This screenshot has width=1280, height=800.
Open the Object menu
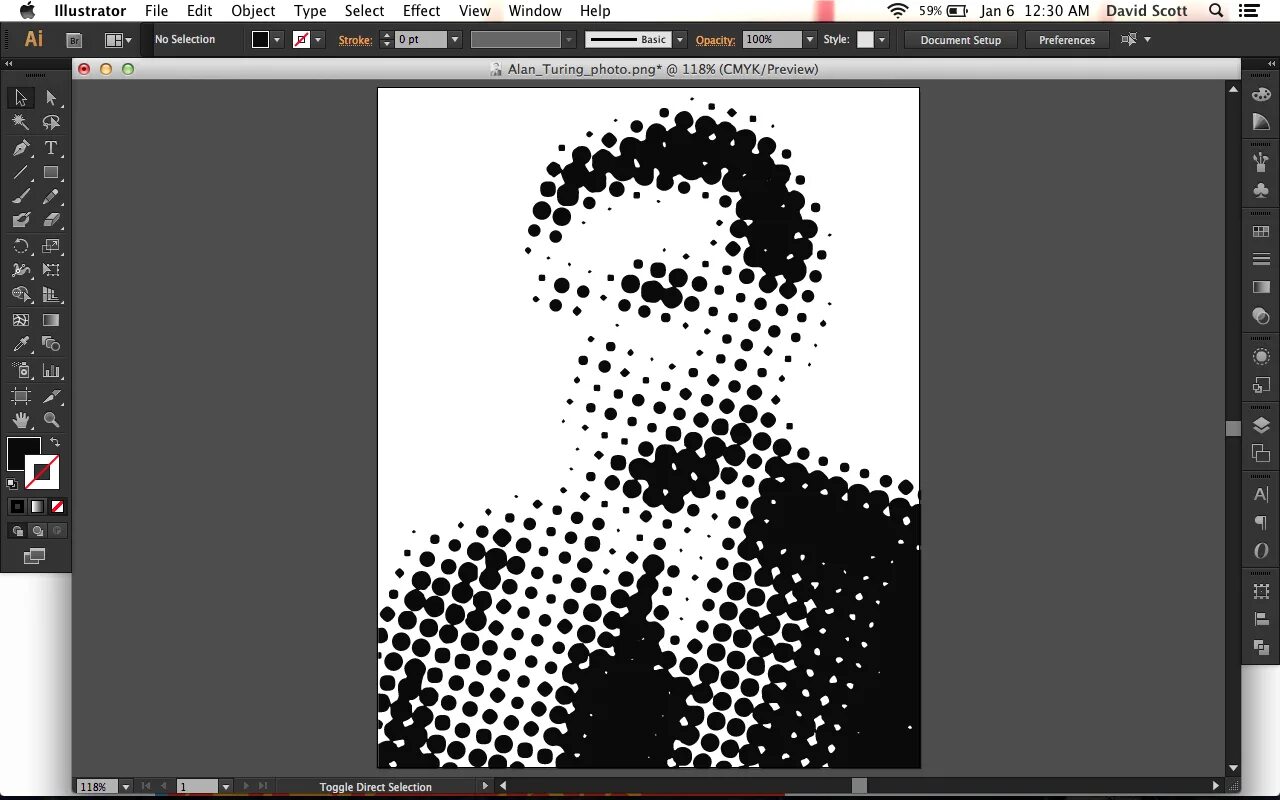click(x=253, y=11)
